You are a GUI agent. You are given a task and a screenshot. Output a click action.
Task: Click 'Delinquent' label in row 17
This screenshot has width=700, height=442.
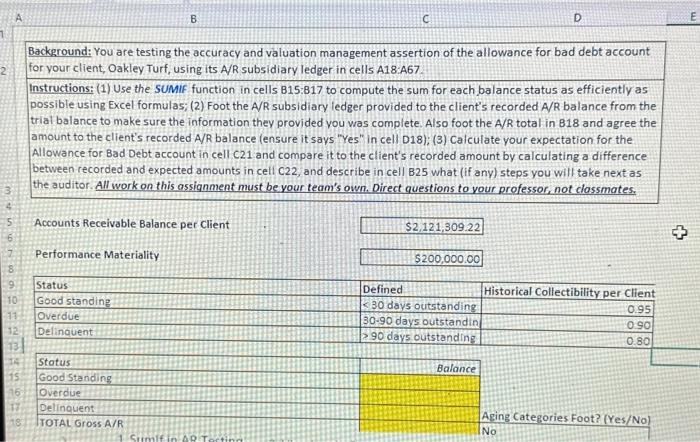coord(198,408)
